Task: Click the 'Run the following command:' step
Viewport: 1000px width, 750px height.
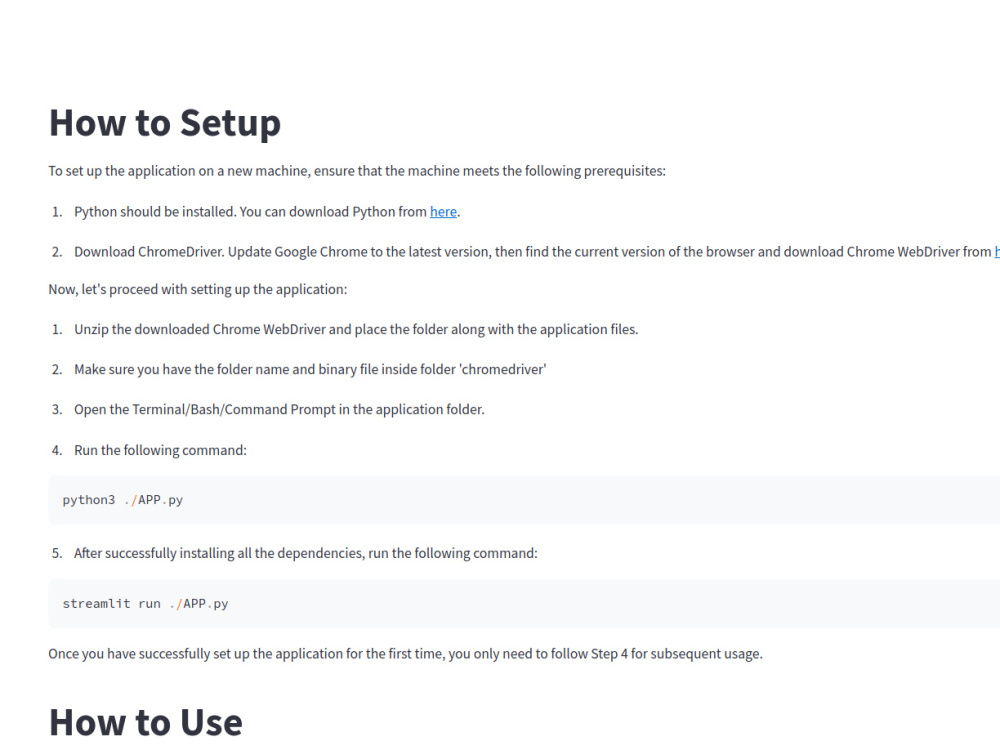Action: click(160, 450)
